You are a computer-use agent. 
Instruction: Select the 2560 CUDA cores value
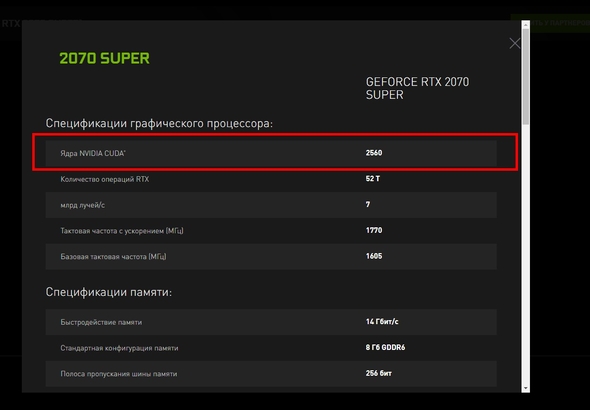point(374,153)
